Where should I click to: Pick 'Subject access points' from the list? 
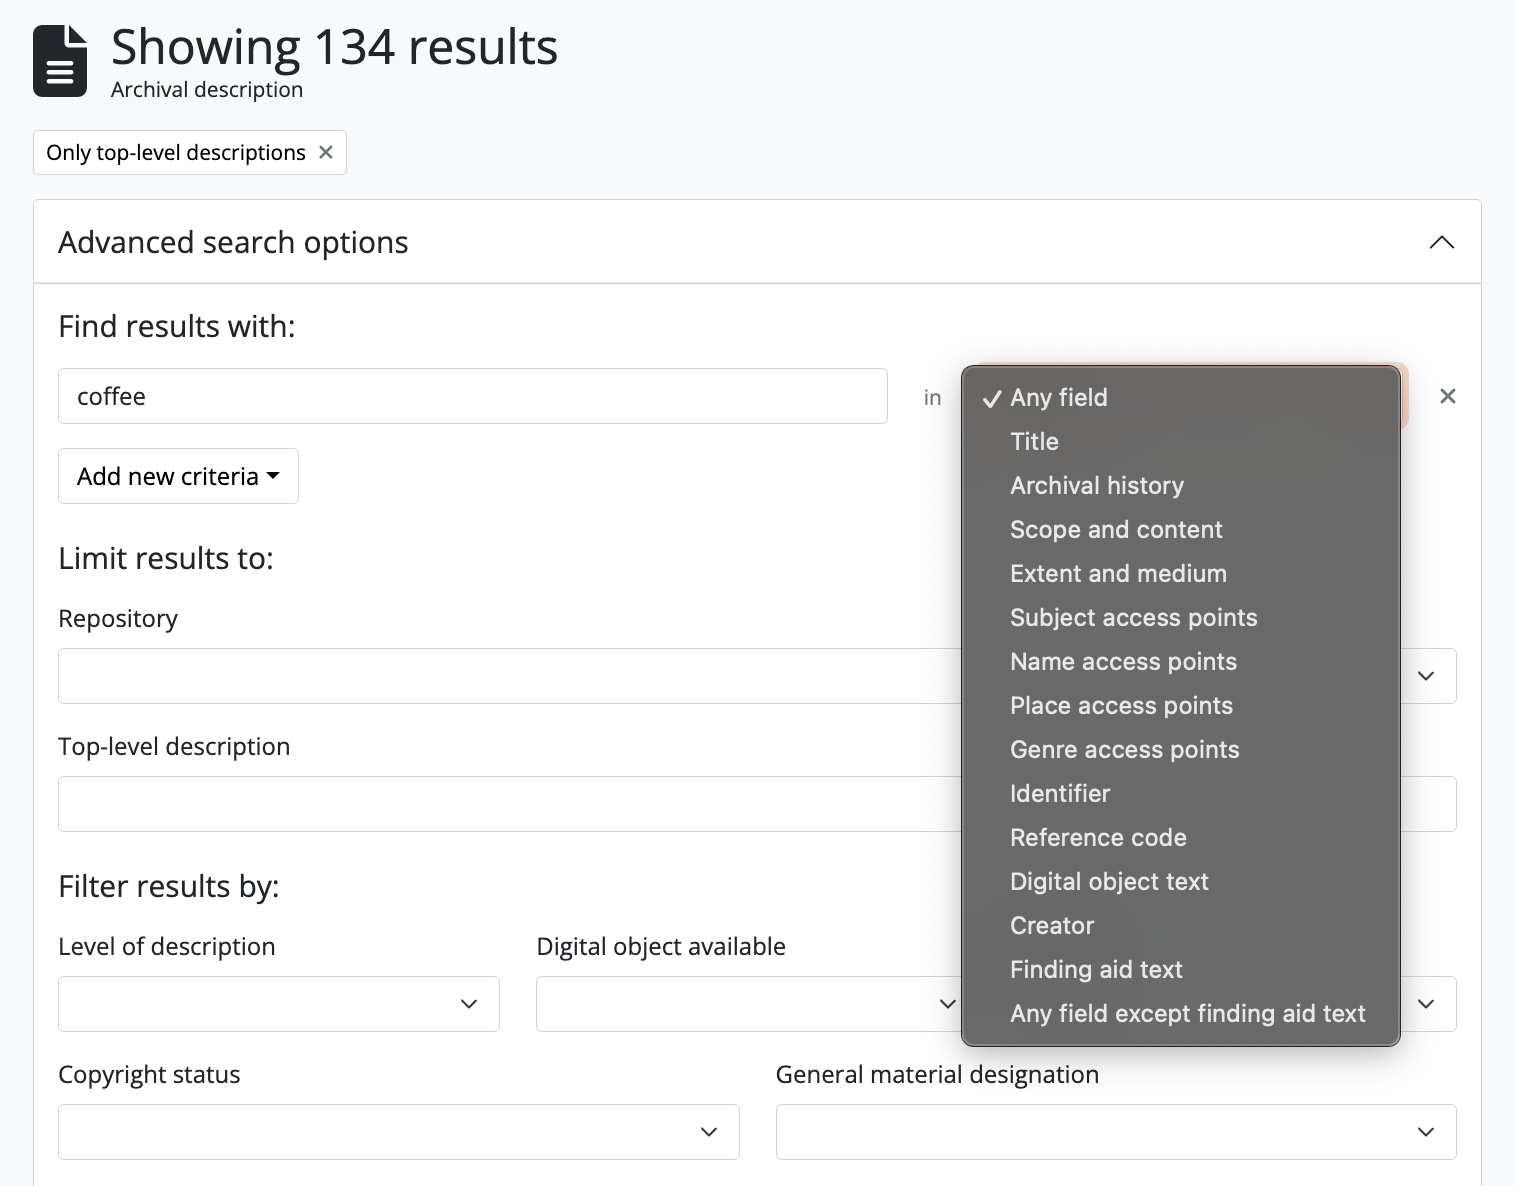1133,617
